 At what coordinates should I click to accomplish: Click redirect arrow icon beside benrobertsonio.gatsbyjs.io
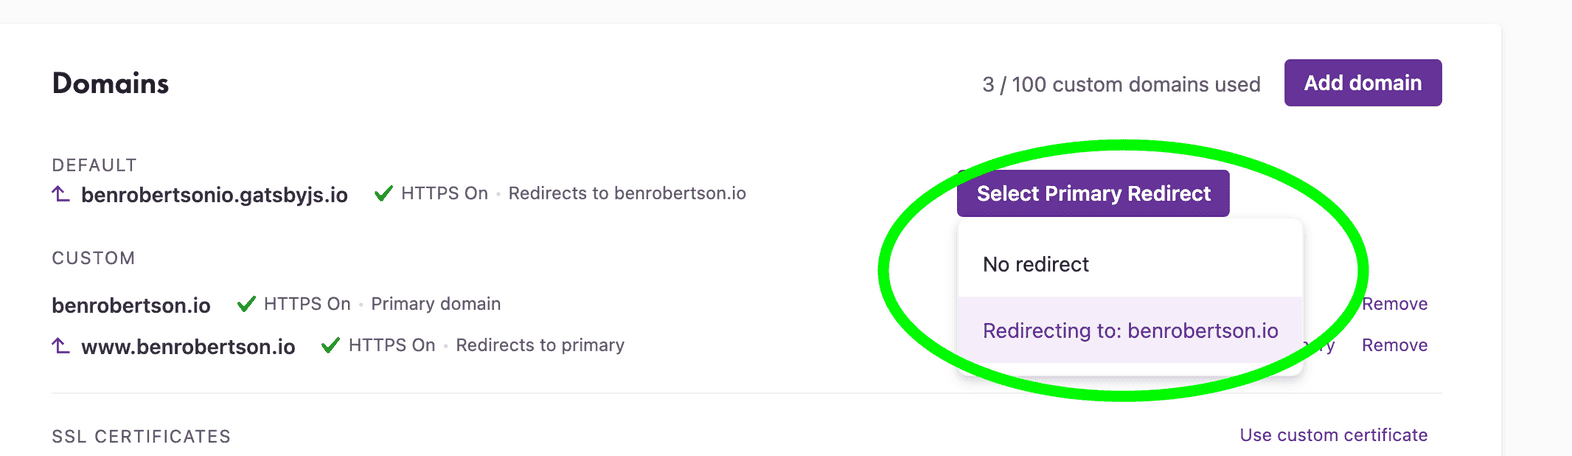coord(61,194)
